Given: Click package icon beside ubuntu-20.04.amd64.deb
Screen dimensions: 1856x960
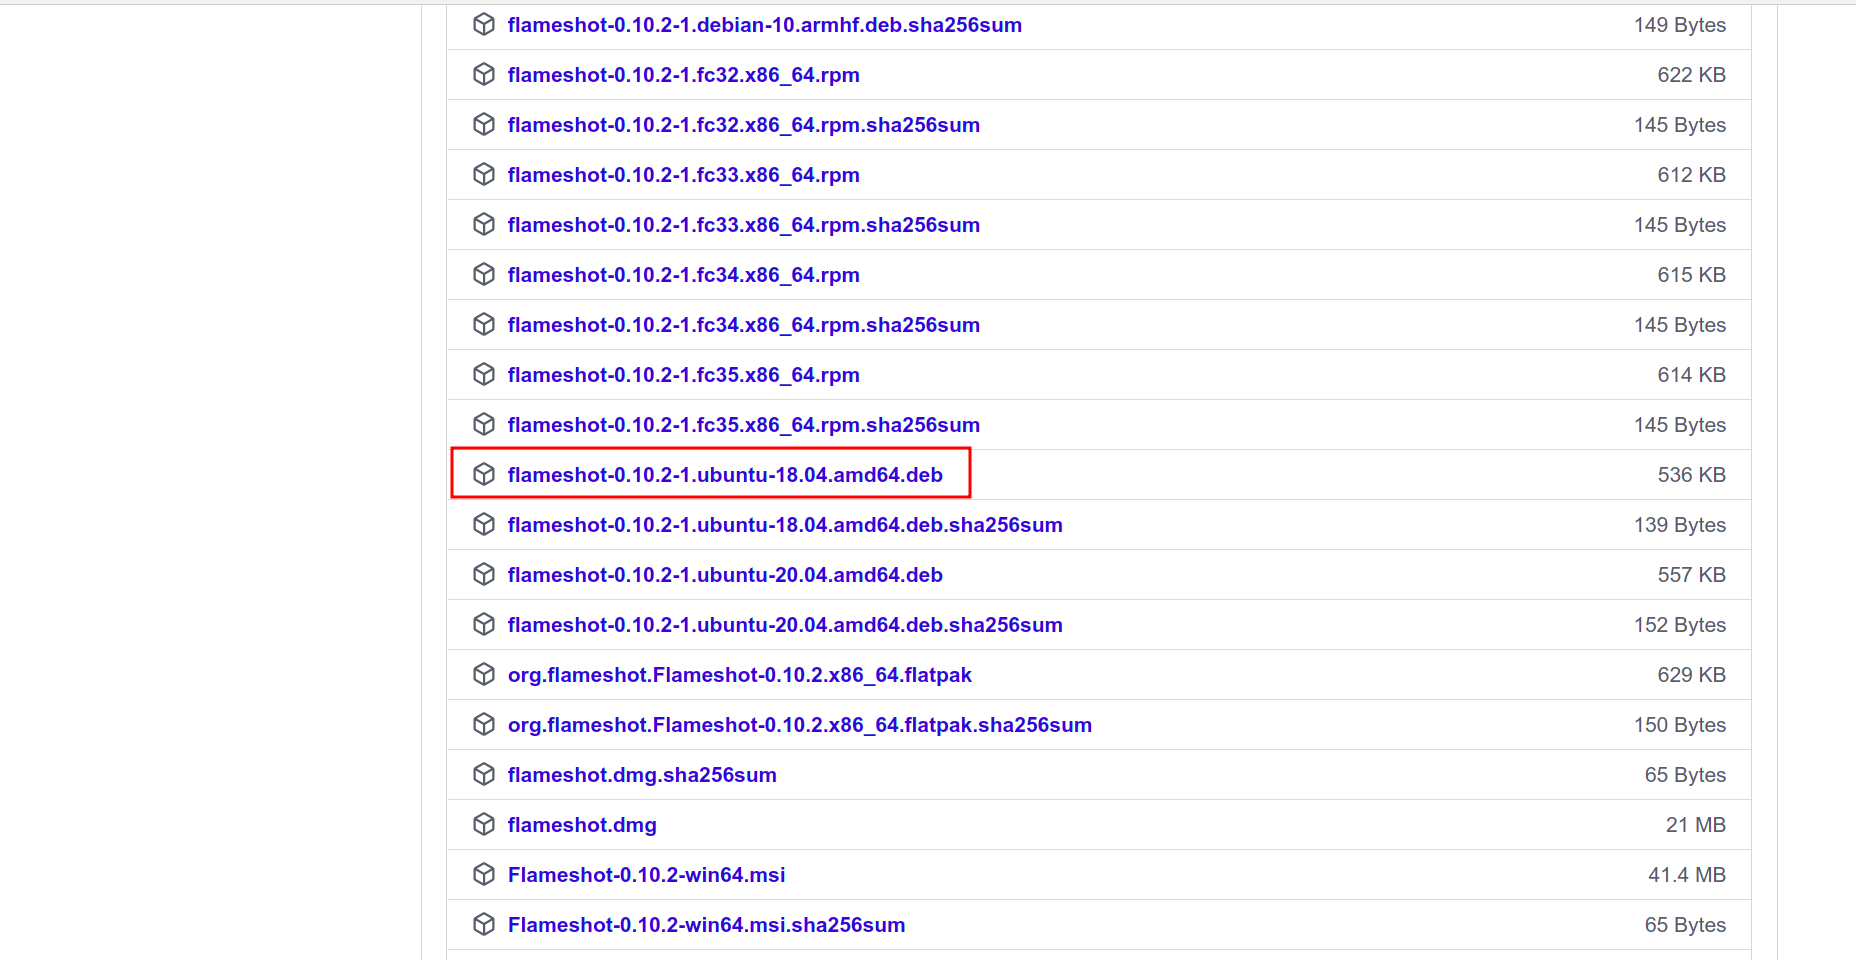Looking at the screenshot, I should coord(484,574).
